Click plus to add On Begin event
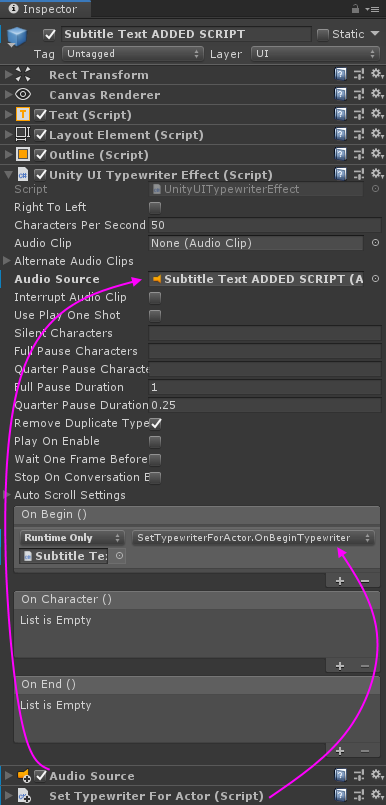This screenshot has height=805, width=386. pyautogui.click(x=340, y=581)
